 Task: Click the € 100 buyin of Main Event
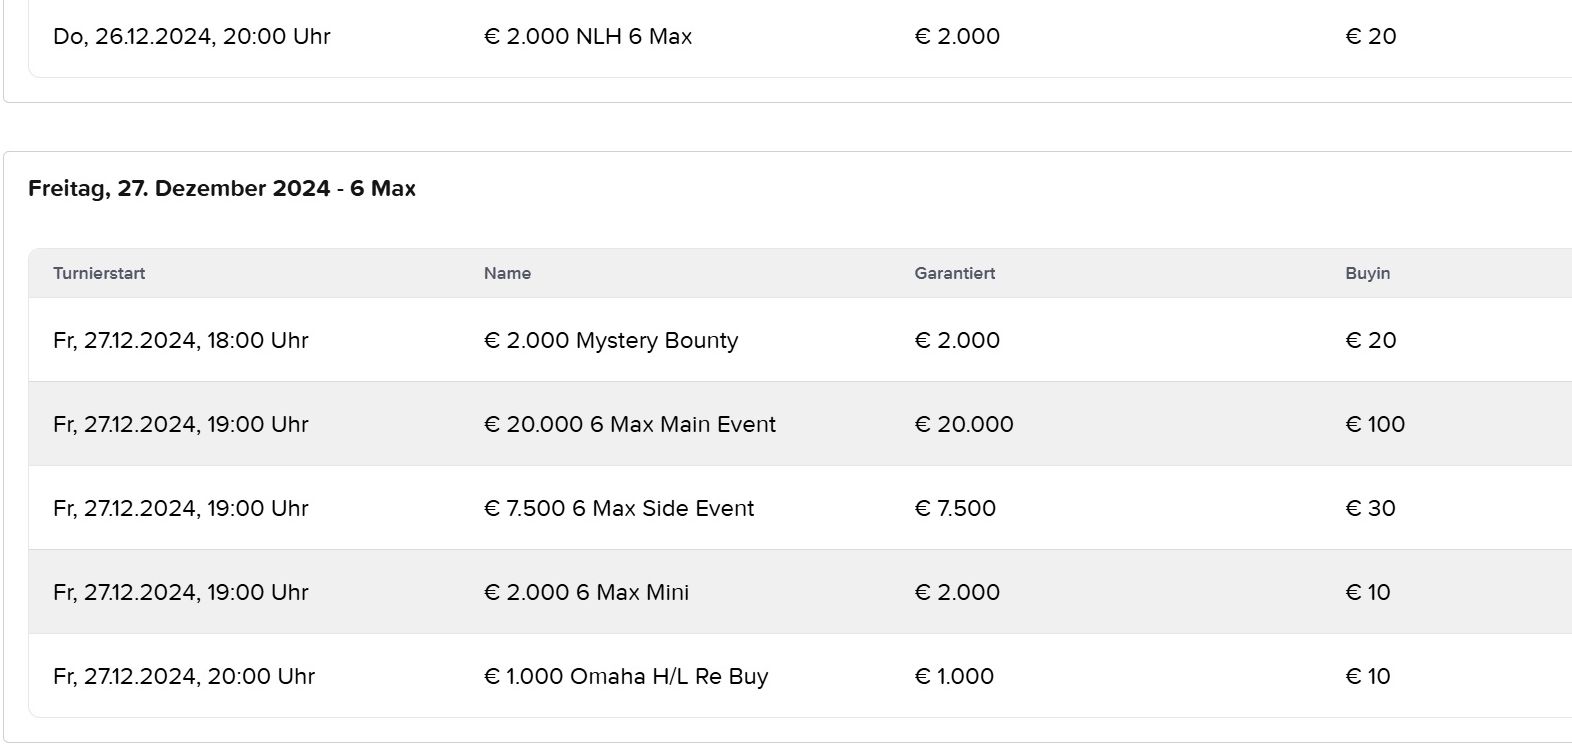1374,424
